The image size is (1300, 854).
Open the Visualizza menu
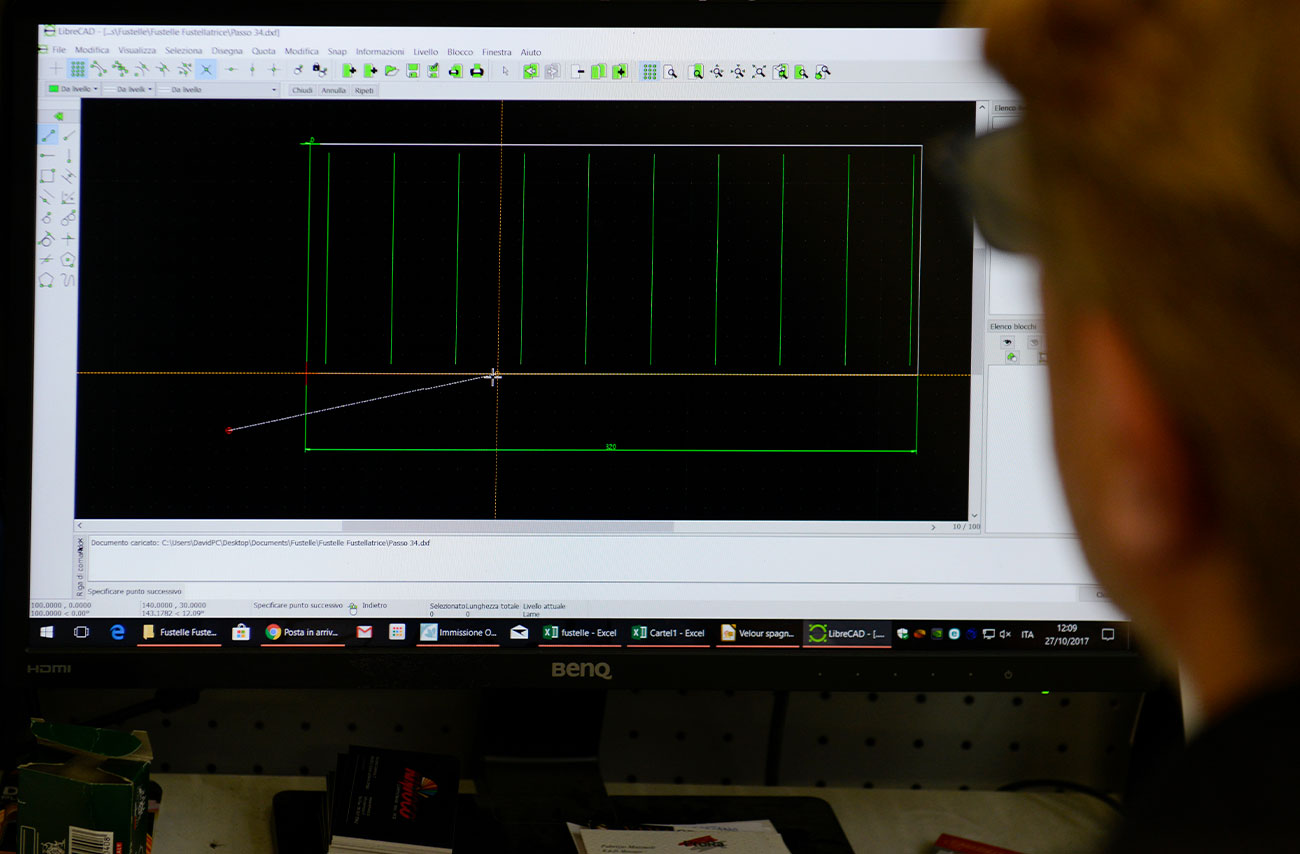(137, 51)
